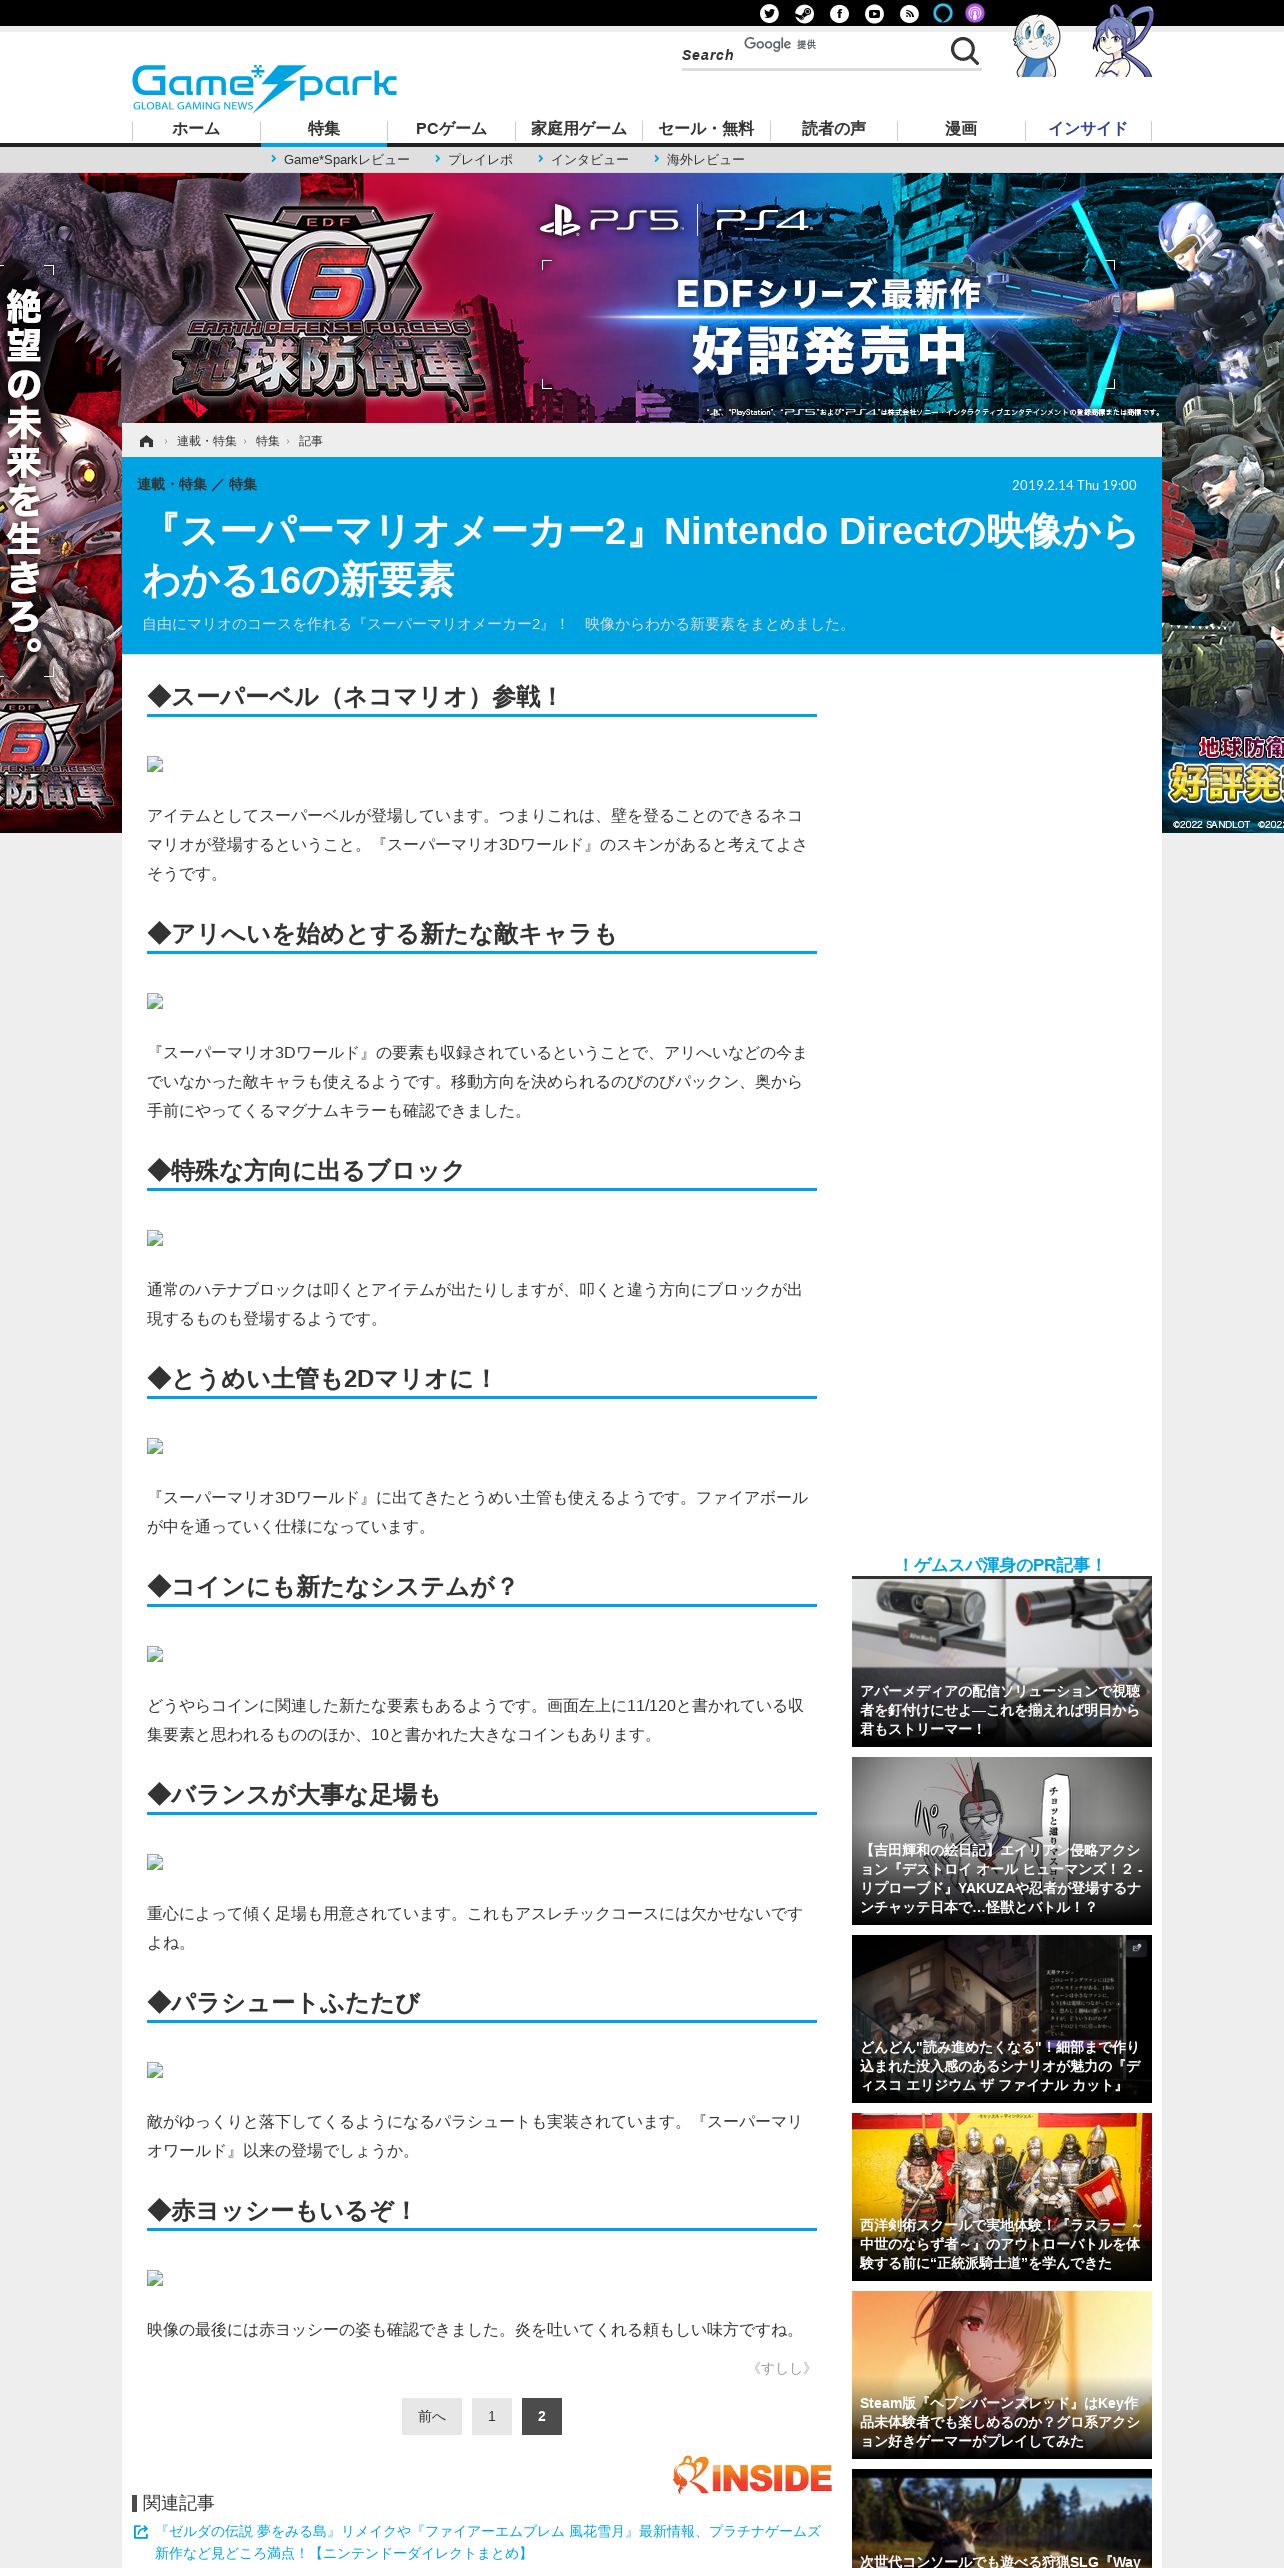Click broken image under 赤ヨッシー heading

click(155, 2279)
